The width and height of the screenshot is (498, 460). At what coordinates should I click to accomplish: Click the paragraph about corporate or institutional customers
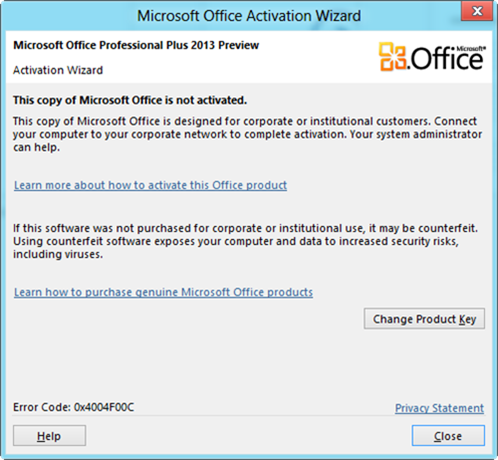247,134
